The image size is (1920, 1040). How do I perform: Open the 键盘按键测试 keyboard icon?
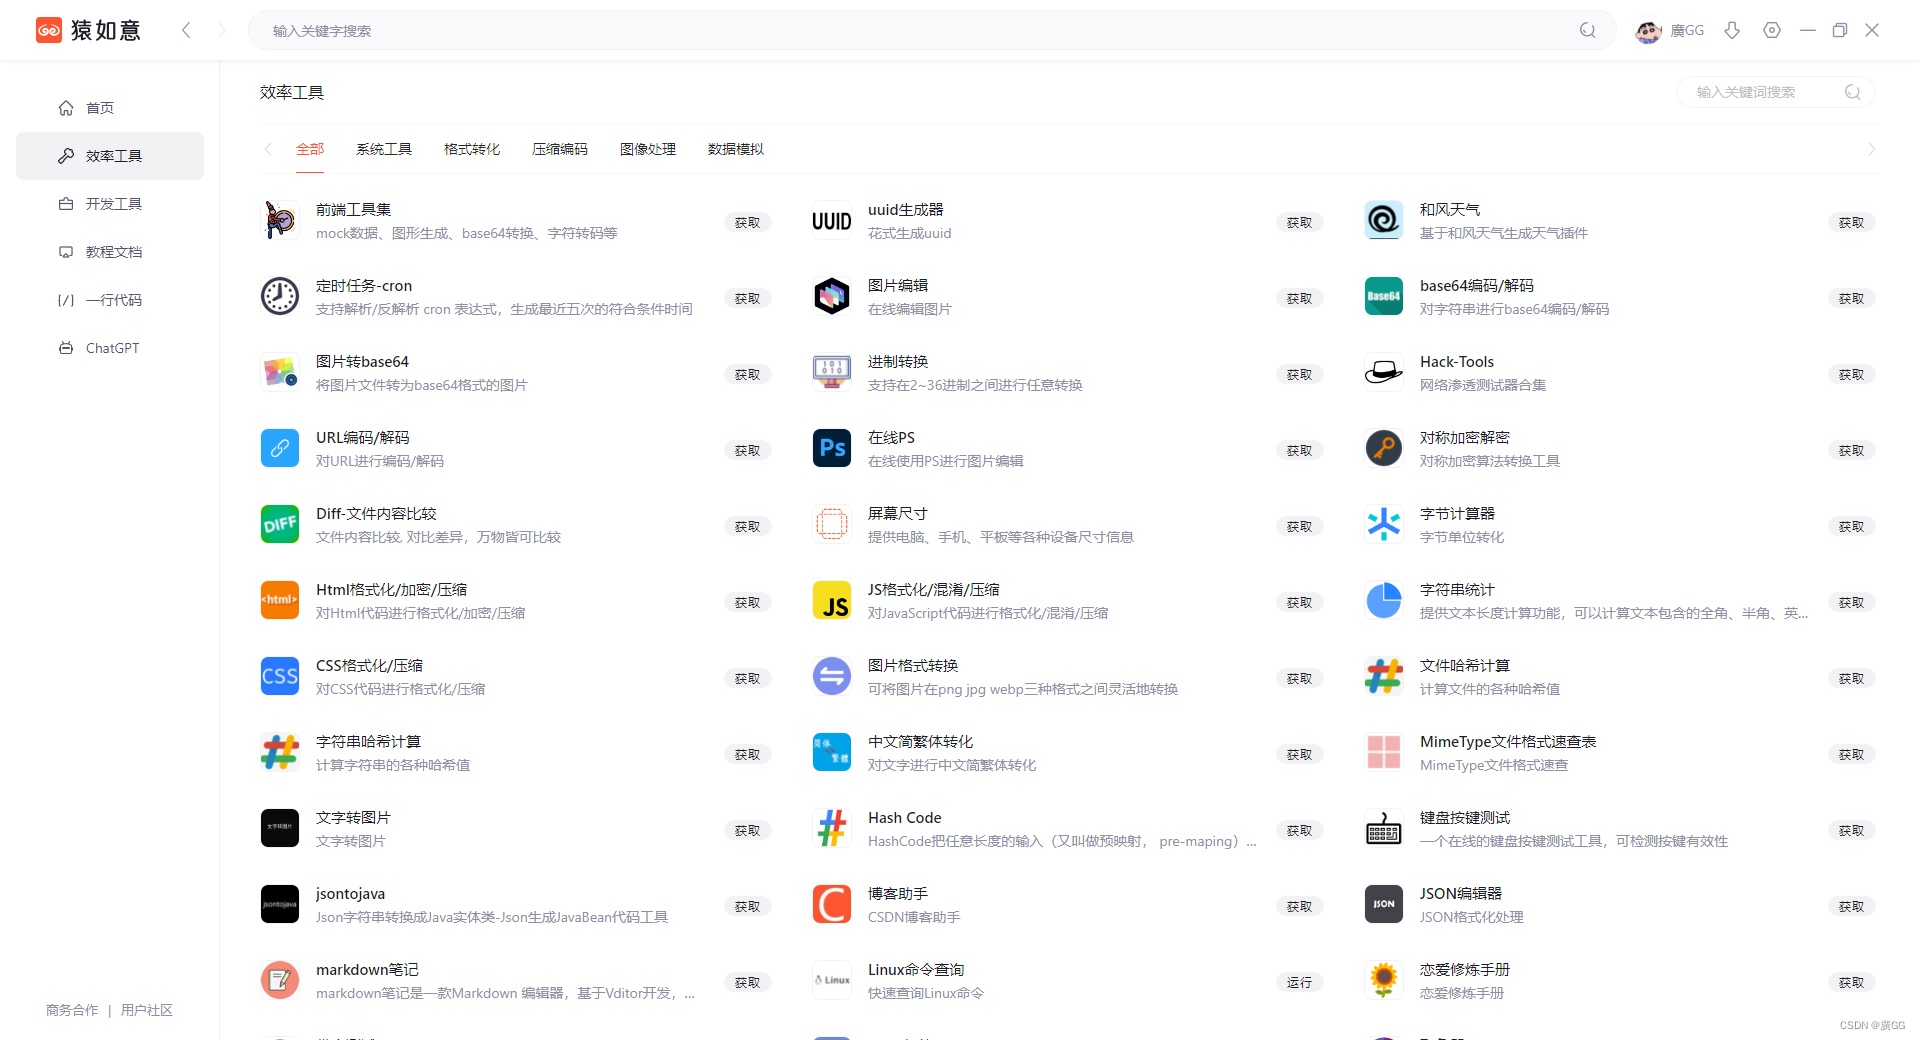tap(1384, 829)
